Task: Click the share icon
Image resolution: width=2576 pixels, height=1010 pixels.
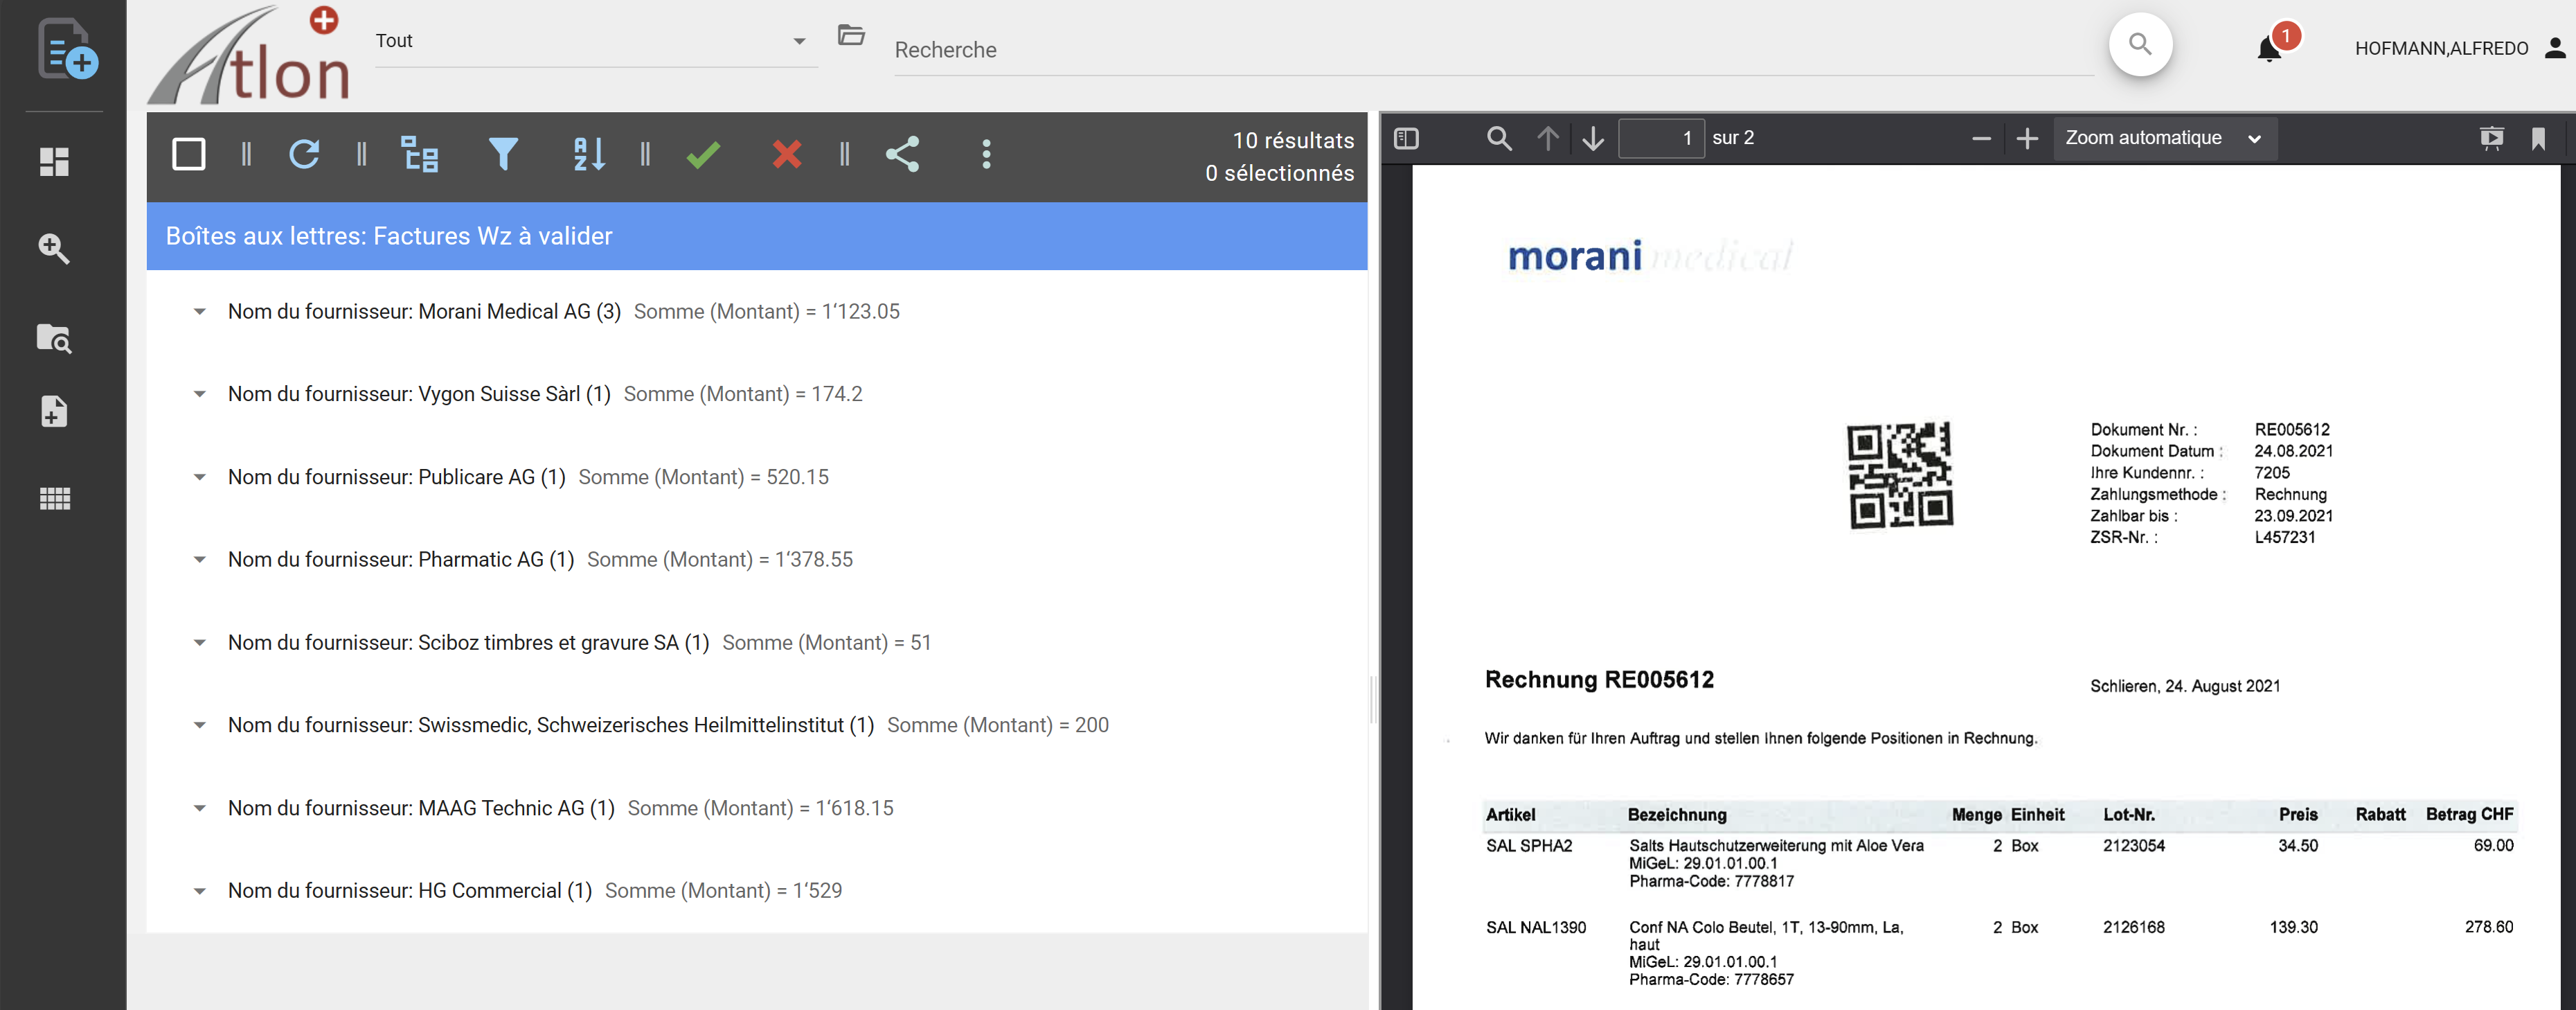Action: point(902,154)
